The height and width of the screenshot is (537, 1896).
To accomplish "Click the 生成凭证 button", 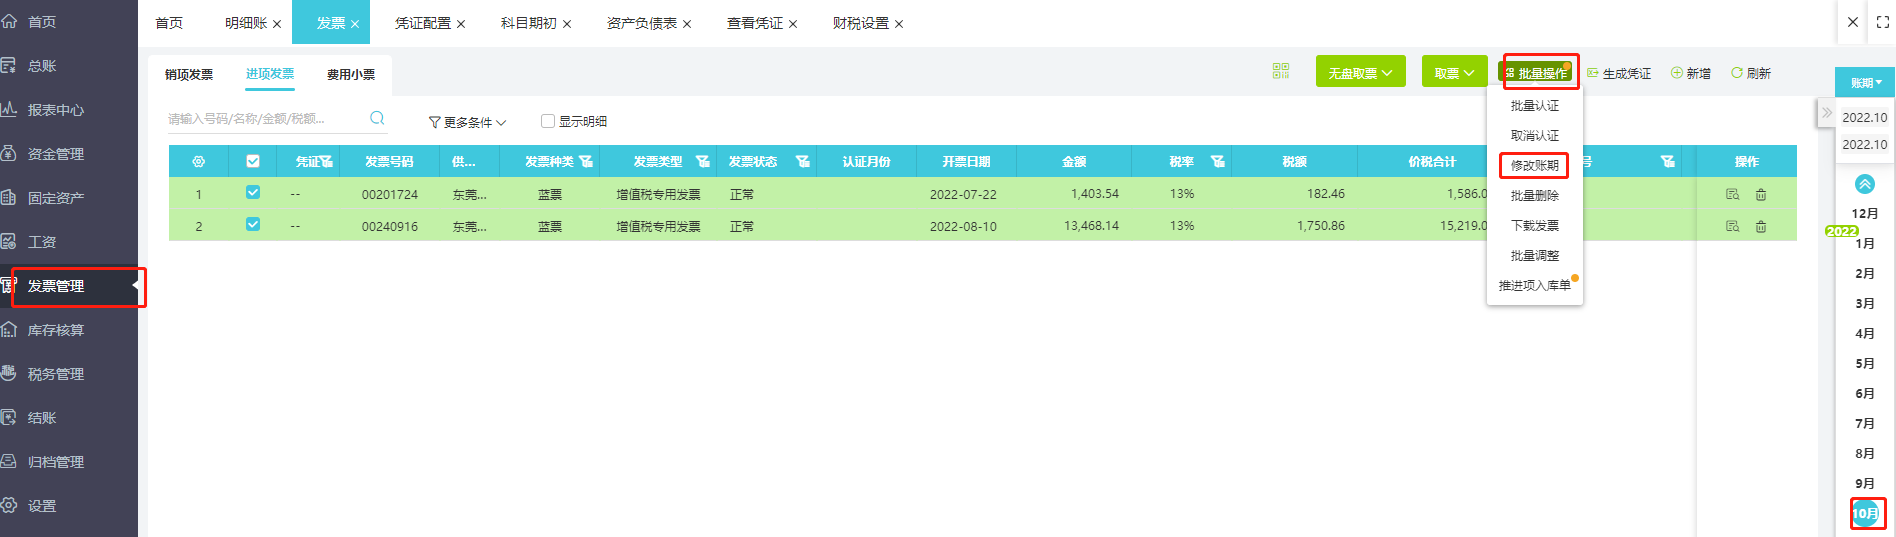I will coord(1619,73).
